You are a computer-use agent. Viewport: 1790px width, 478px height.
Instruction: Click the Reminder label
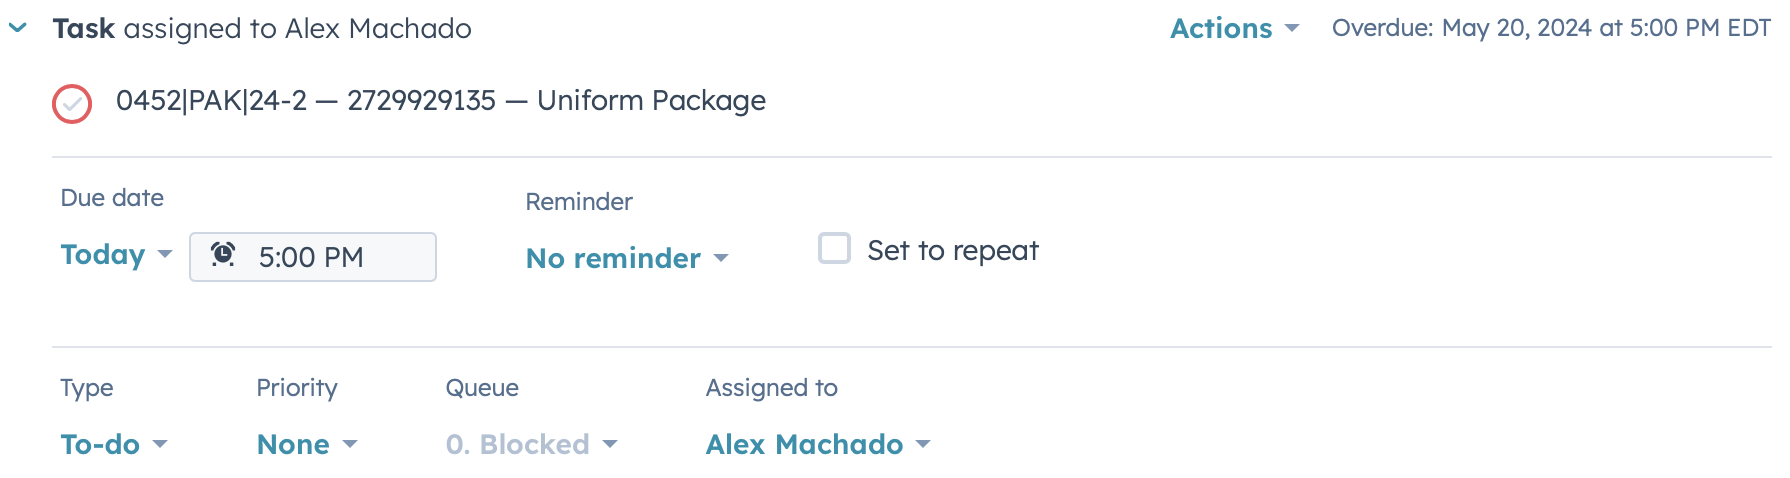coord(579,202)
